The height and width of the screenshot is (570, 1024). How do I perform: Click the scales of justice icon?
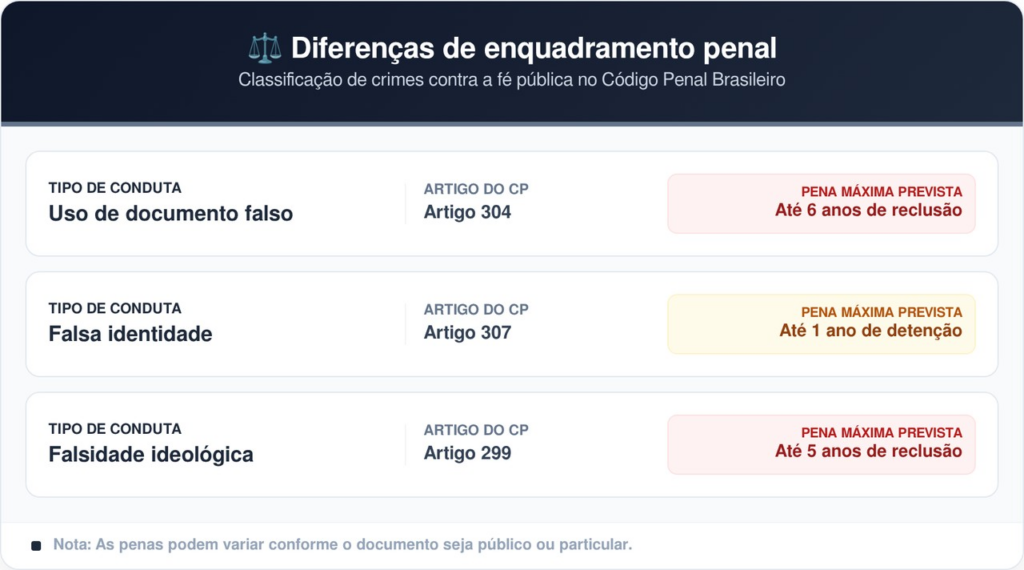(265, 48)
